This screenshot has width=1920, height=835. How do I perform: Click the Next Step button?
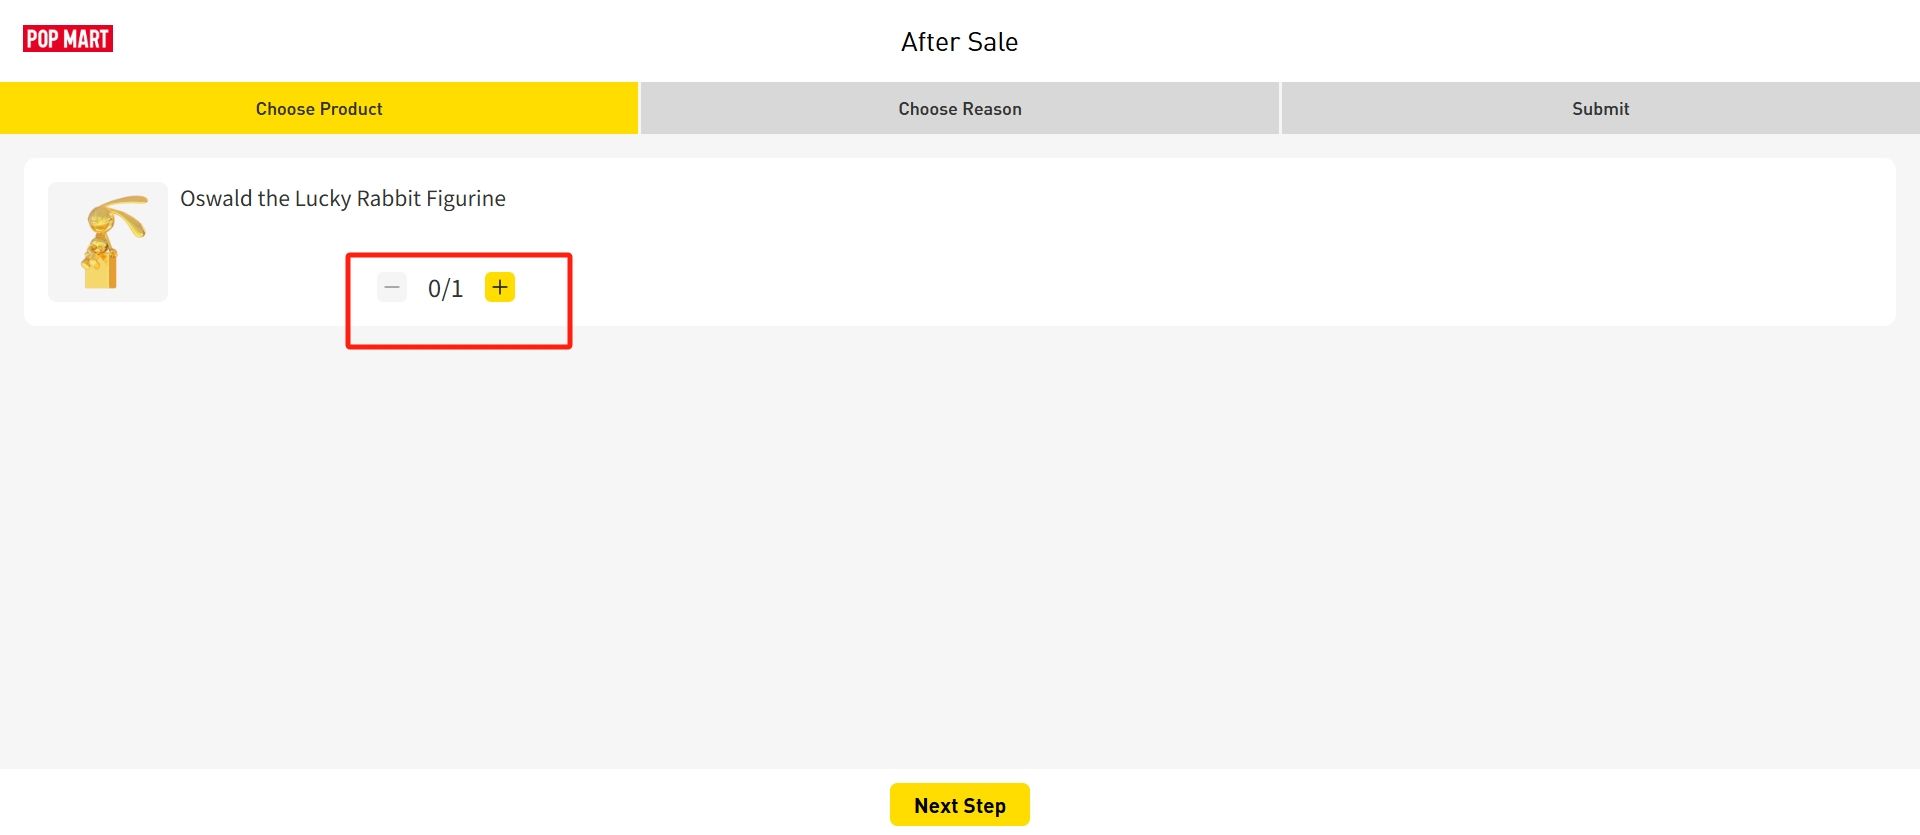click(960, 805)
